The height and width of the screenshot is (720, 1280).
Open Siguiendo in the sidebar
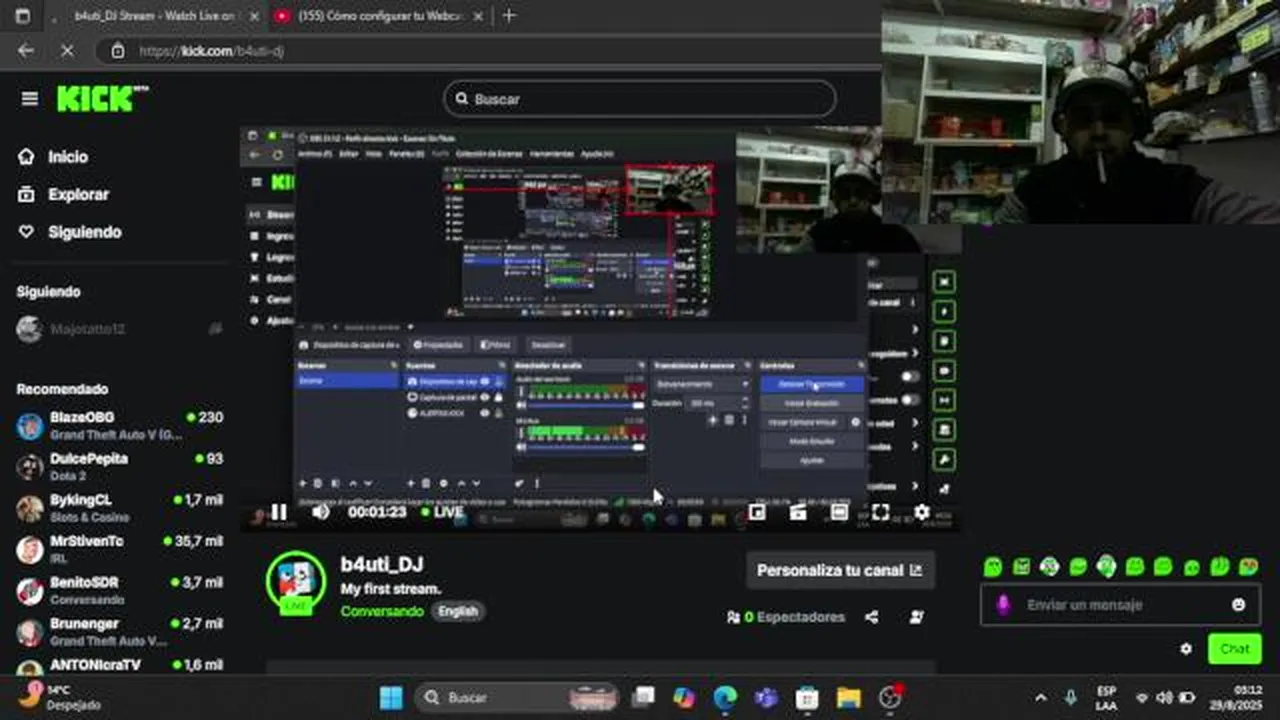[x=69, y=231]
